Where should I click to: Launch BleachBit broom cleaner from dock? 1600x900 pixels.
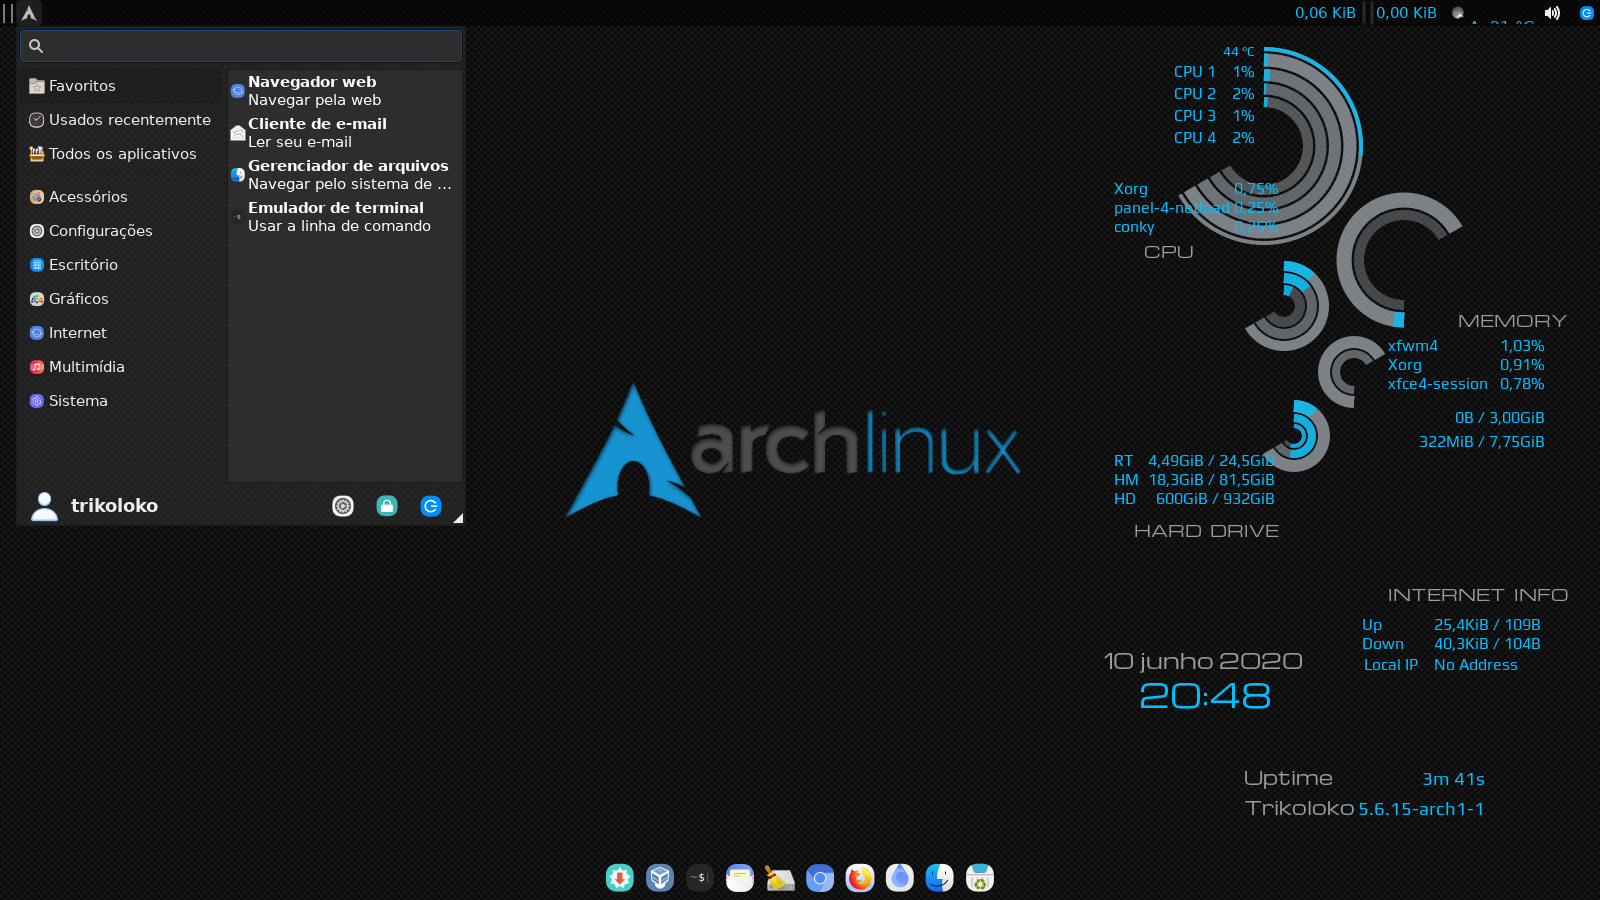pos(780,878)
